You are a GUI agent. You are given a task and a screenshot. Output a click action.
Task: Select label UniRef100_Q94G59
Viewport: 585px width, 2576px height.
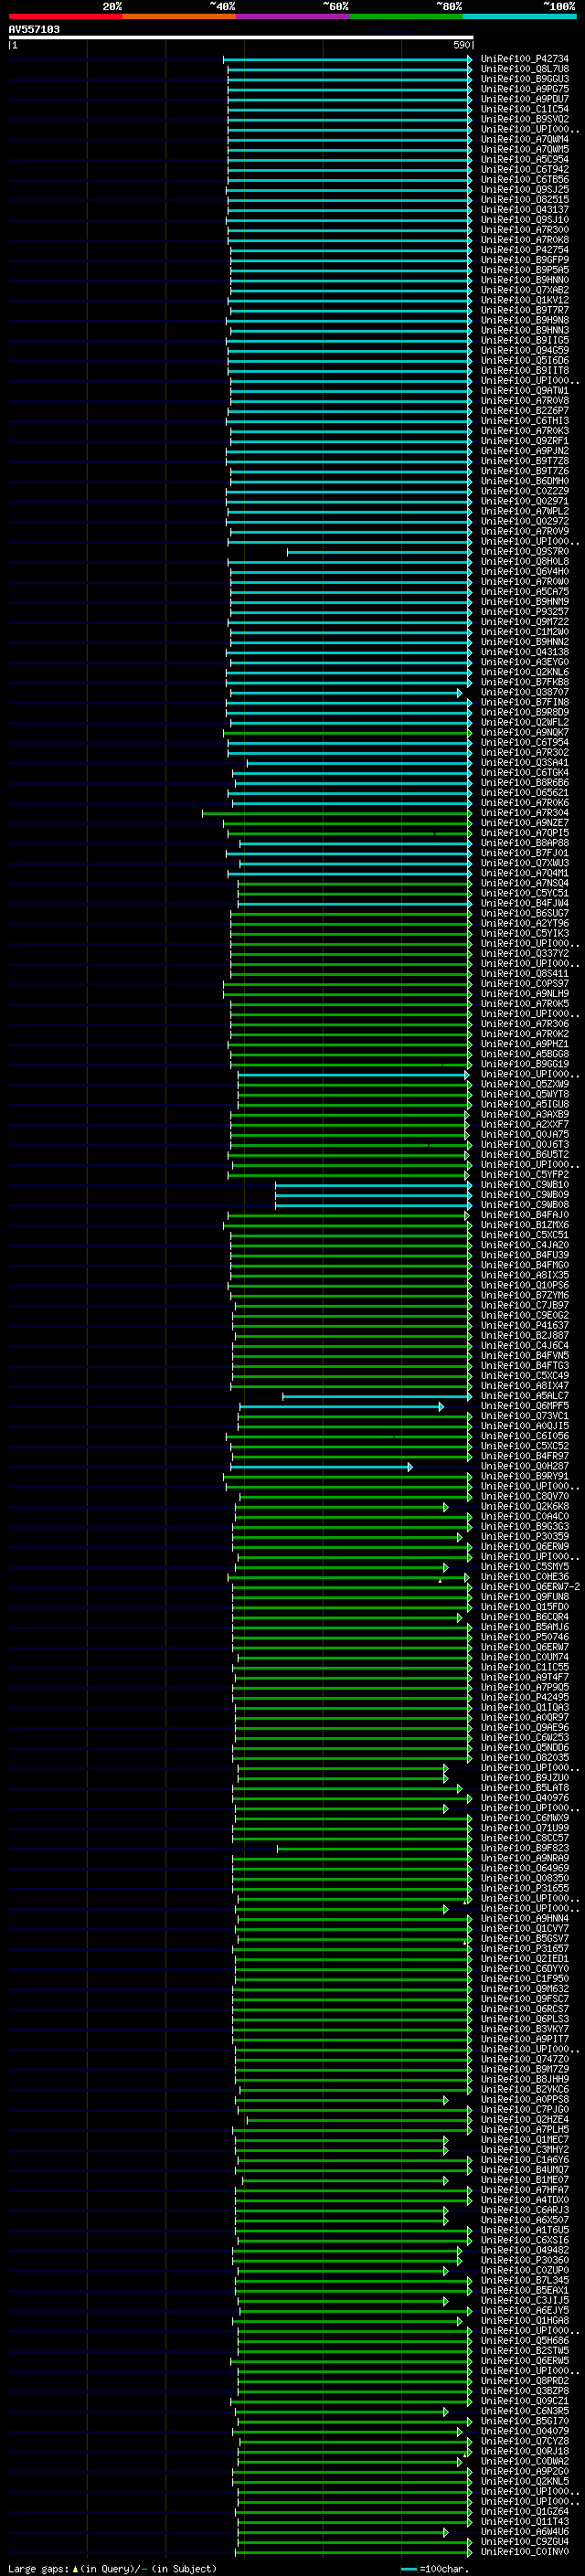pos(524,350)
